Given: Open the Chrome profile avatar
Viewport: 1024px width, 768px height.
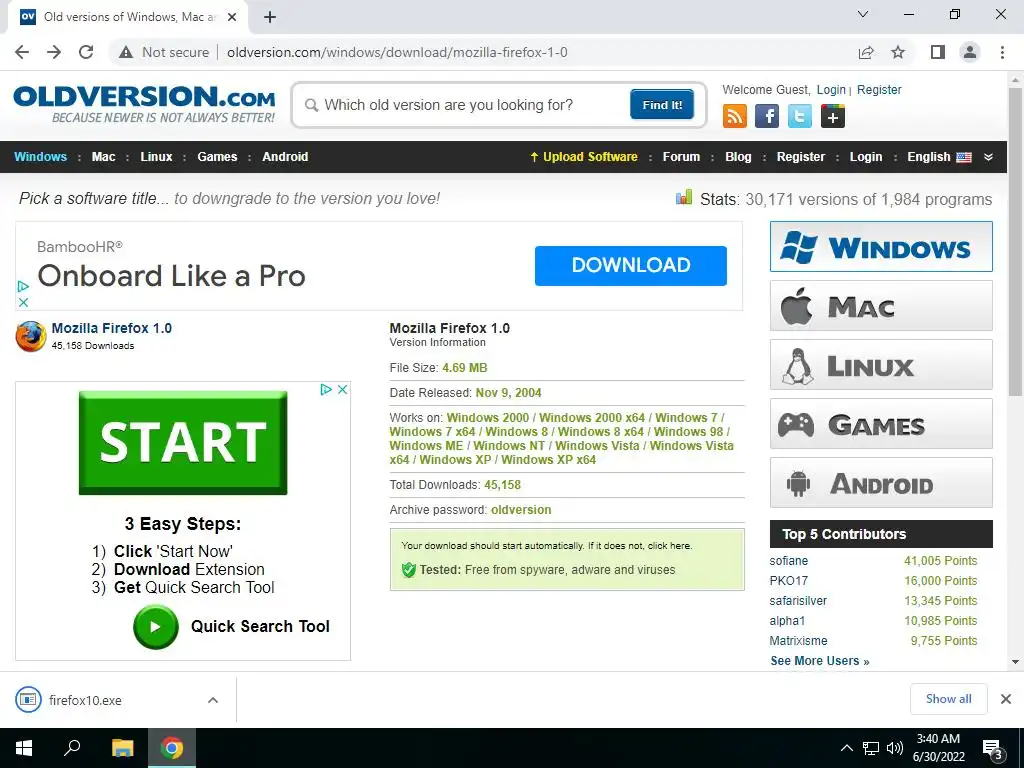Looking at the screenshot, I should point(970,52).
